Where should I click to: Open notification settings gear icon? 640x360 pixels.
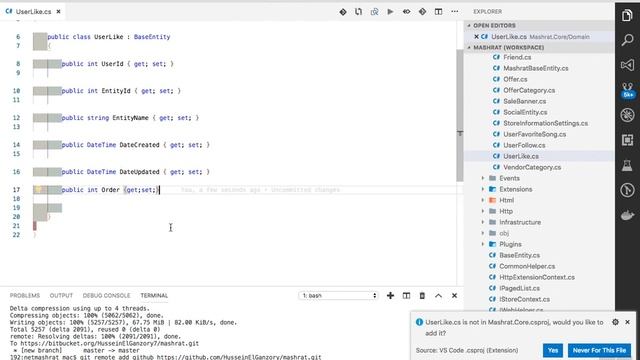coord(615,322)
